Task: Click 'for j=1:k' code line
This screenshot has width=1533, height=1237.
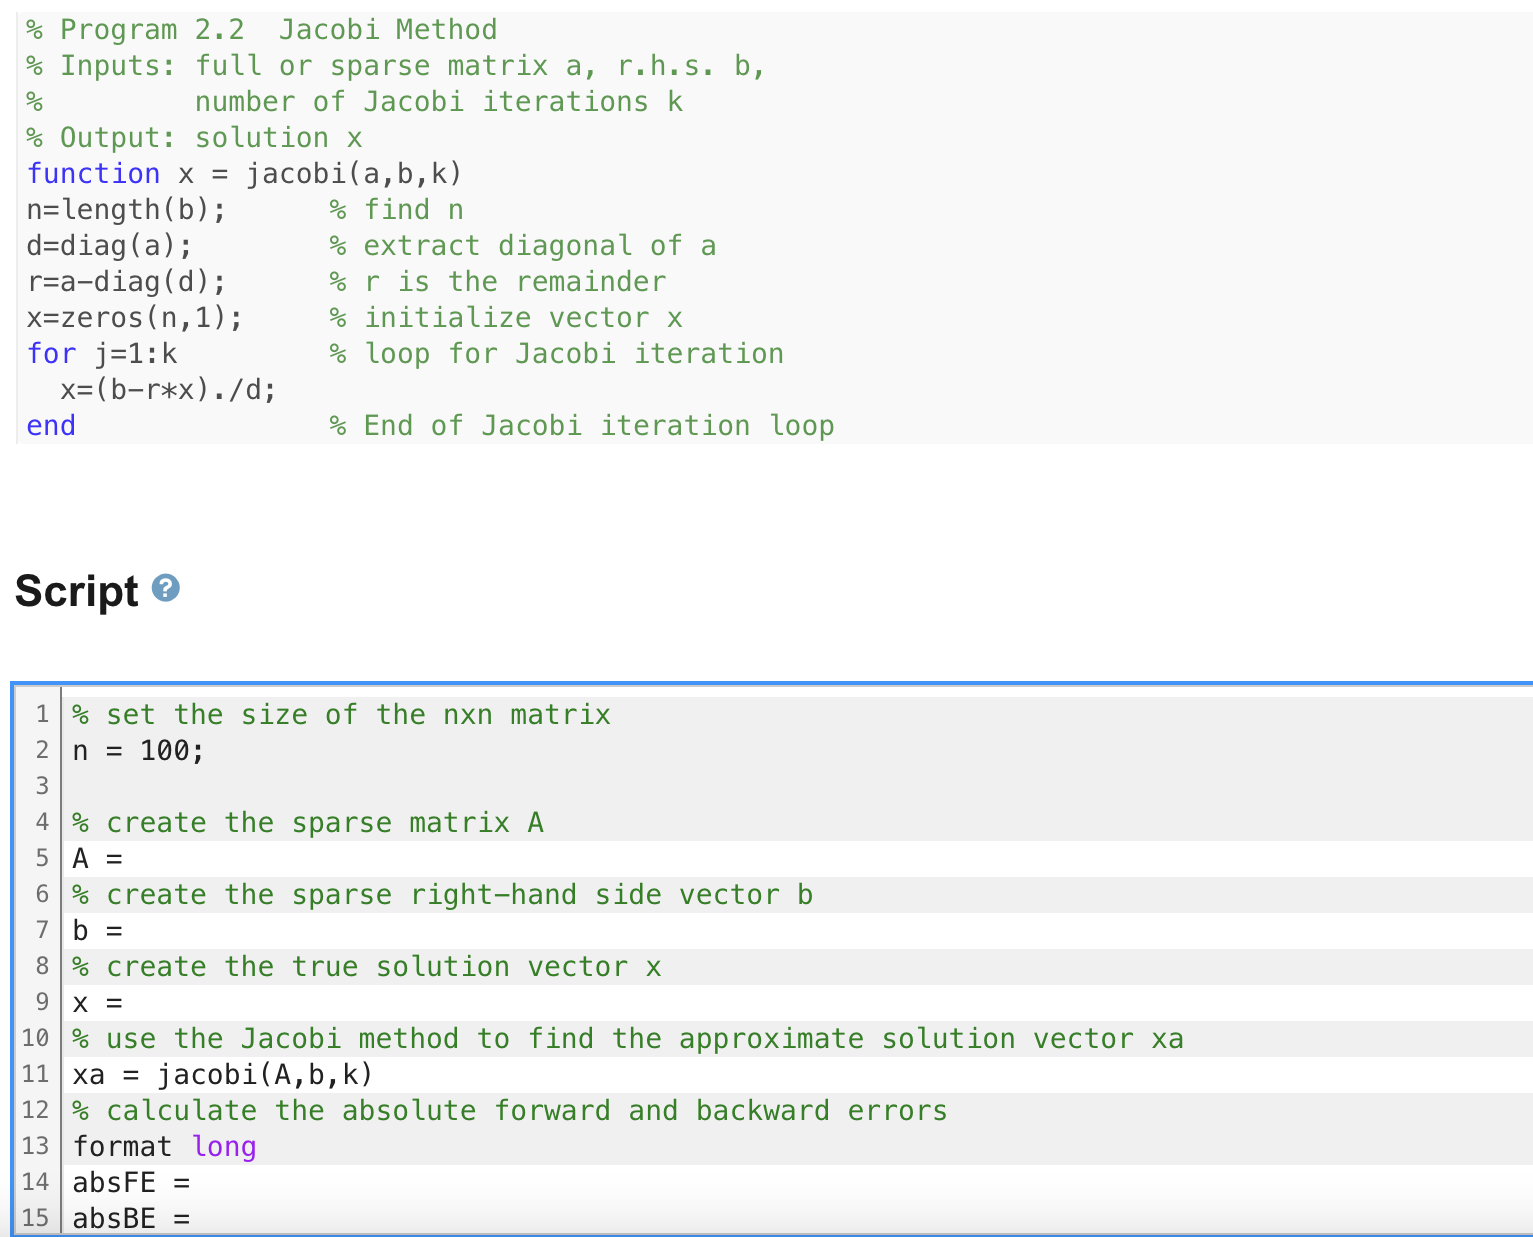Action: tap(102, 354)
